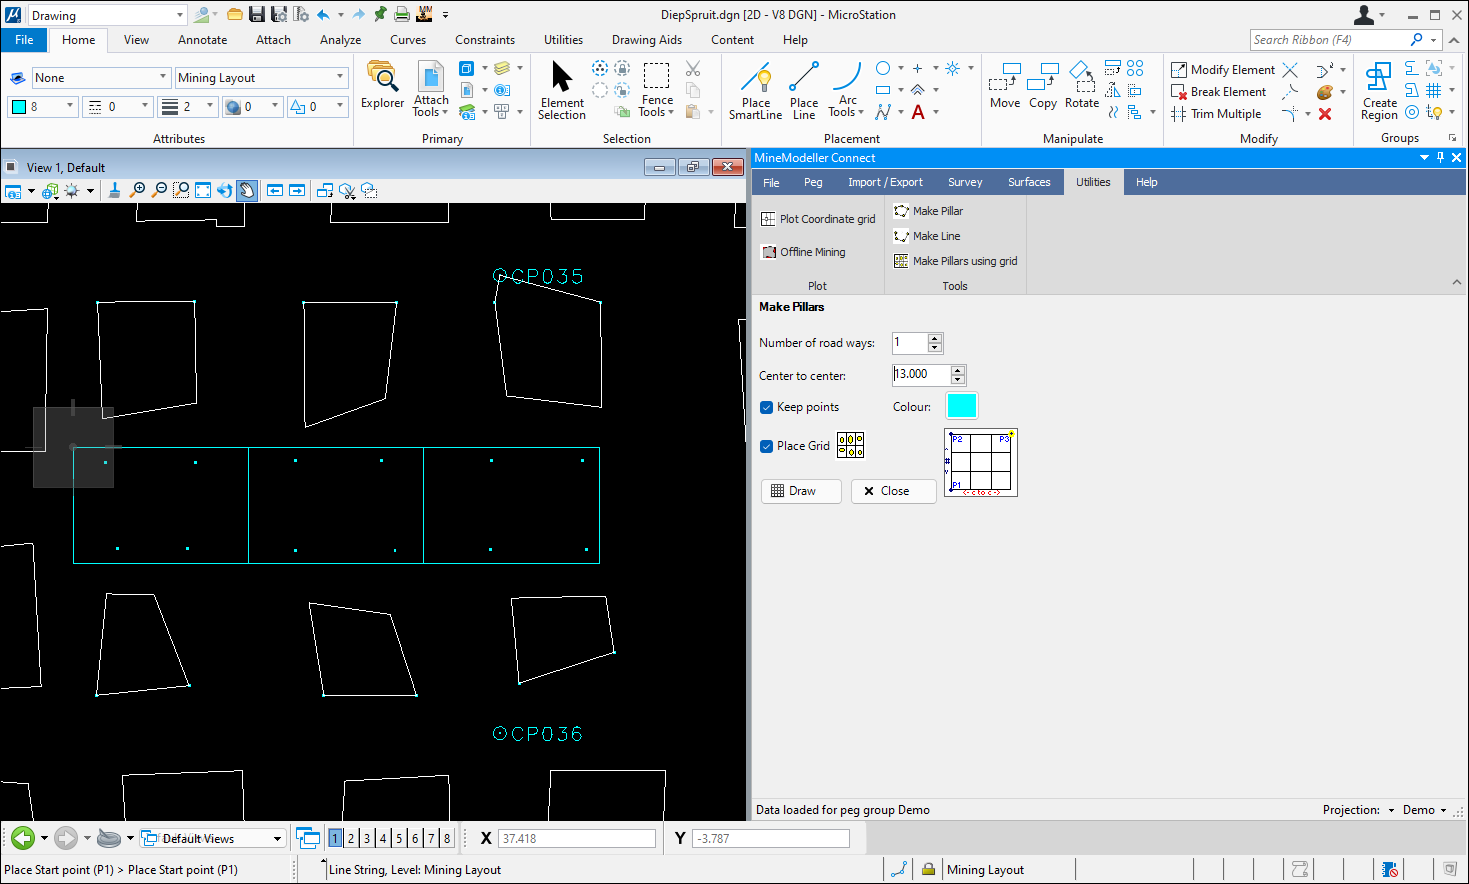Toggle the Place Grid checkbox
The image size is (1469, 884).
tap(767, 446)
